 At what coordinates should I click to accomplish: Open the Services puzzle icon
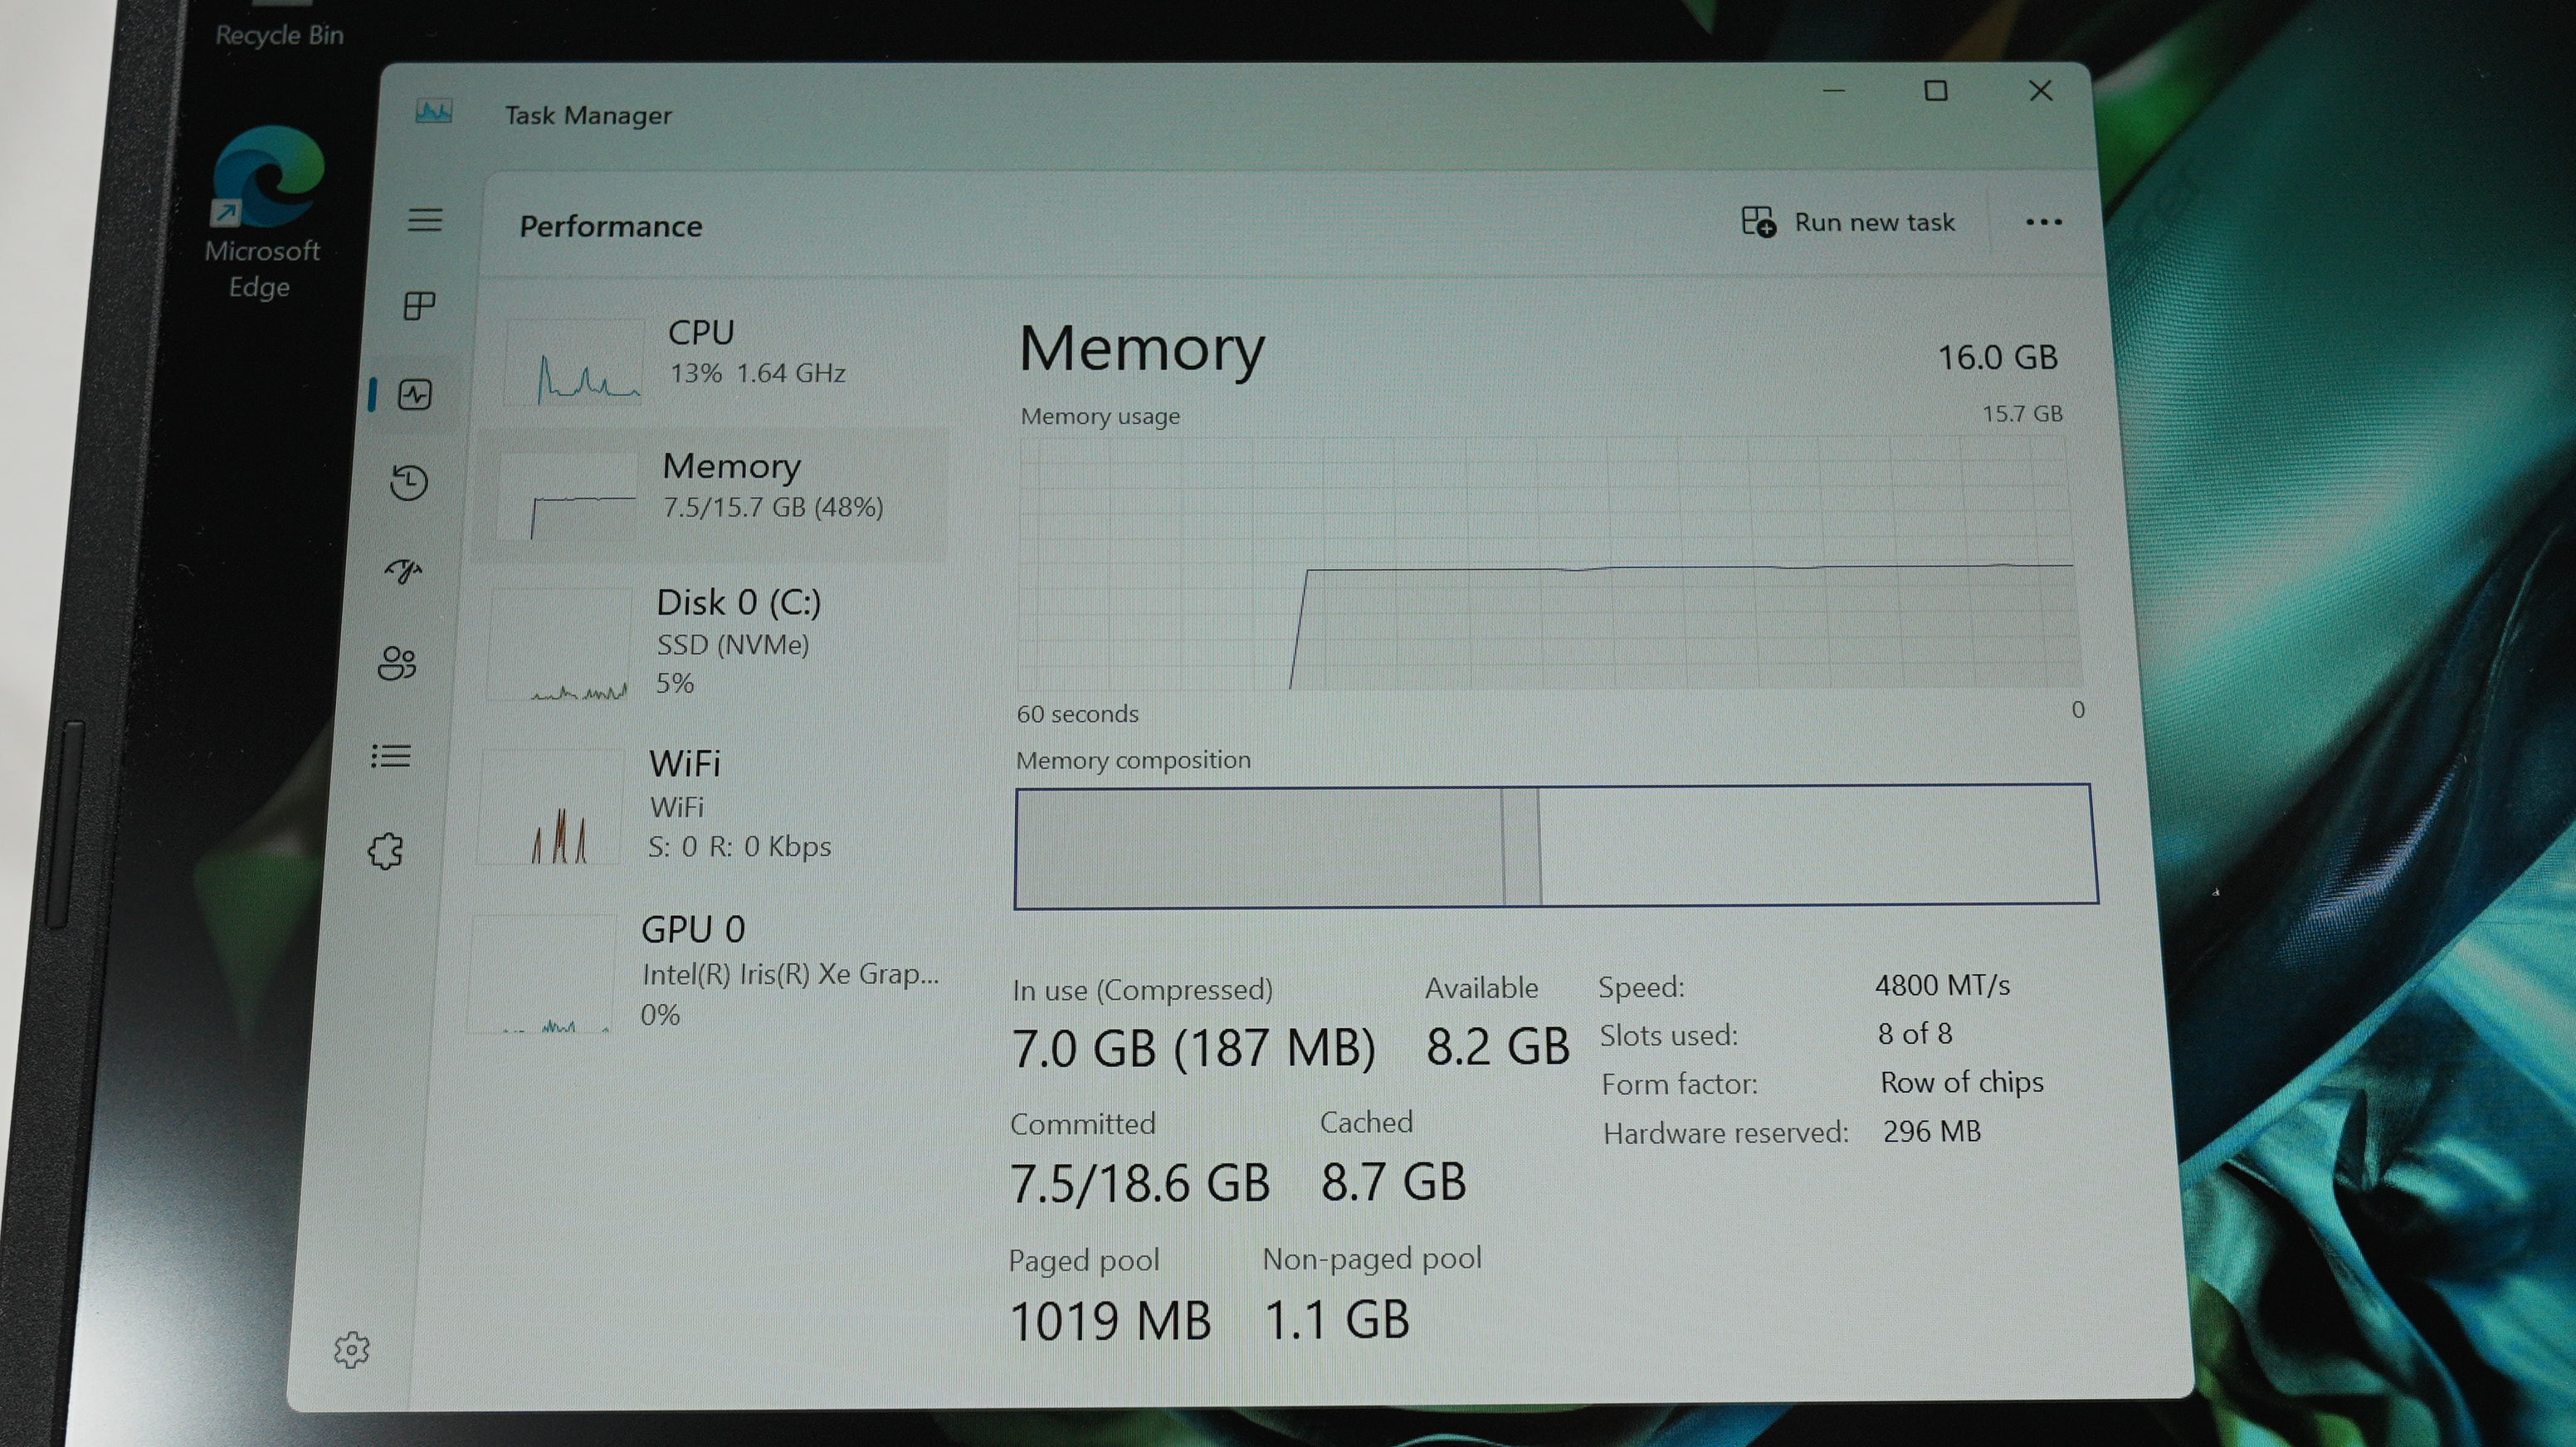coord(386,851)
